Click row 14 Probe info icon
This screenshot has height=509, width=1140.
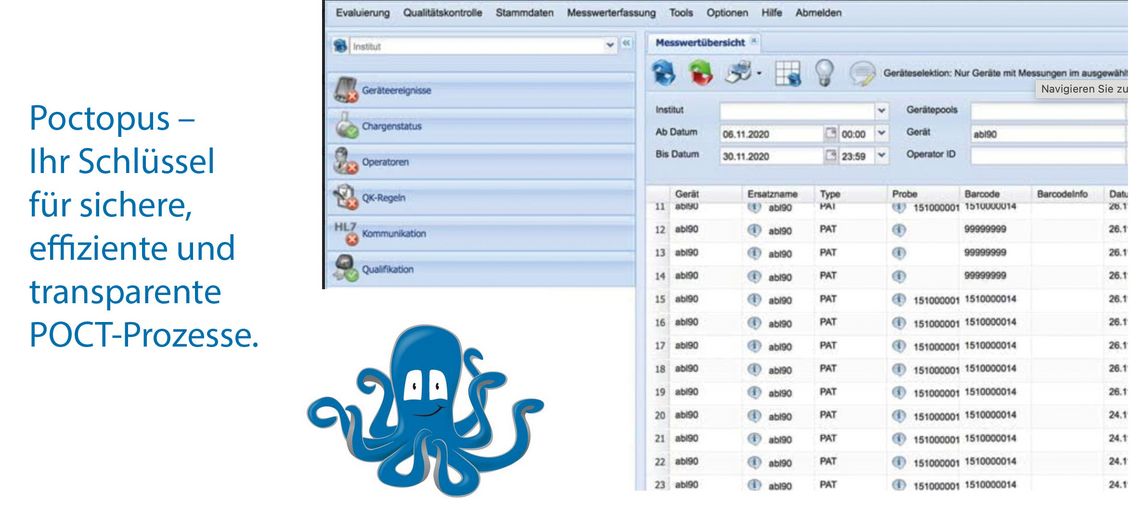pos(899,276)
